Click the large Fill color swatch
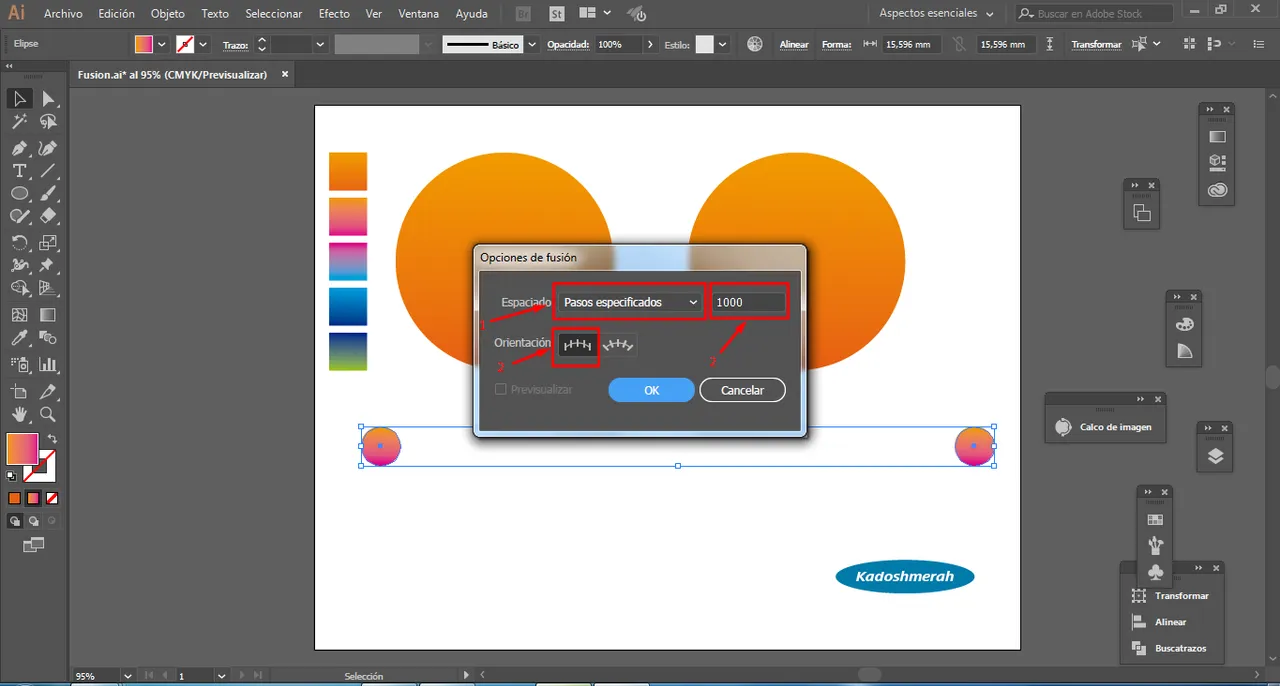This screenshot has height=686, width=1280. [22, 448]
